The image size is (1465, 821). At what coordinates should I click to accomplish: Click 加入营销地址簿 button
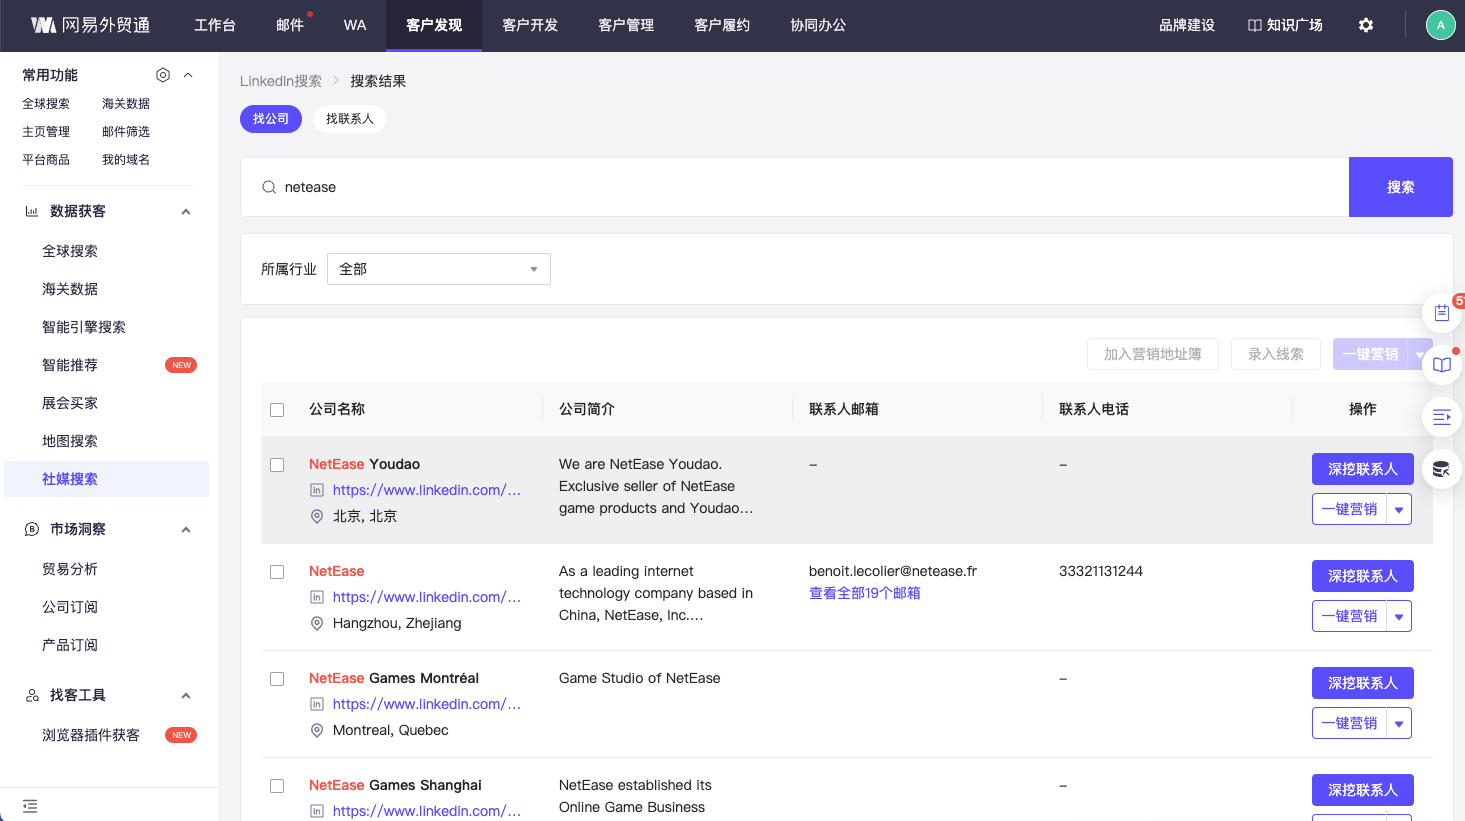coord(1153,354)
